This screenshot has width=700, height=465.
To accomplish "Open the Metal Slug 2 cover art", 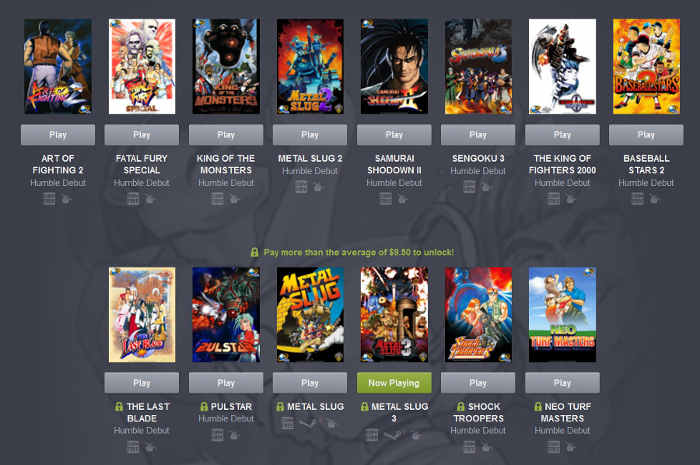I will (x=310, y=66).
